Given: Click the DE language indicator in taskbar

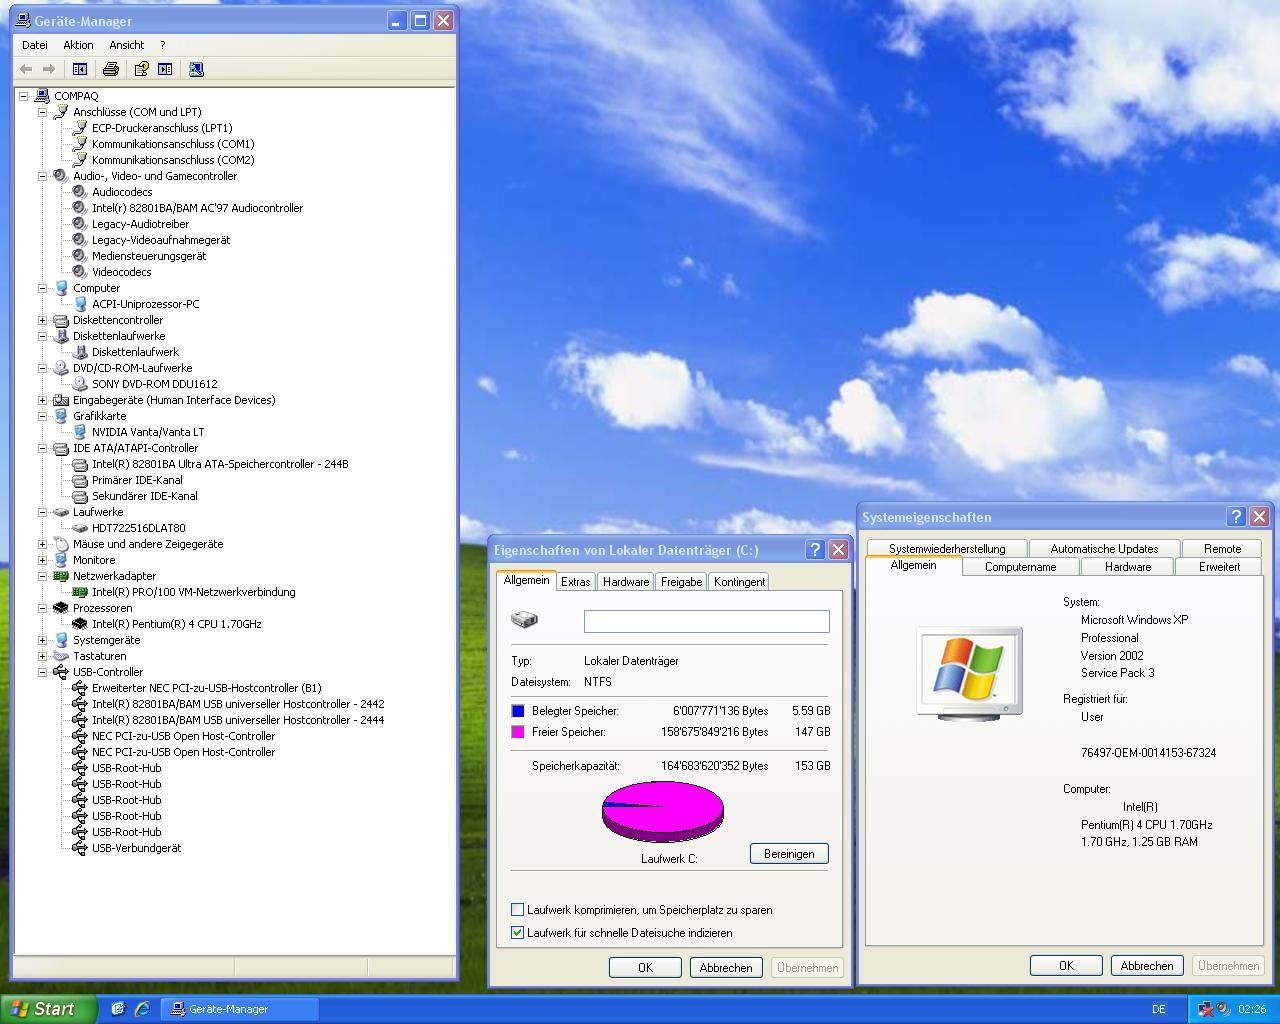Looking at the screenshot, I should 1159,1009.
